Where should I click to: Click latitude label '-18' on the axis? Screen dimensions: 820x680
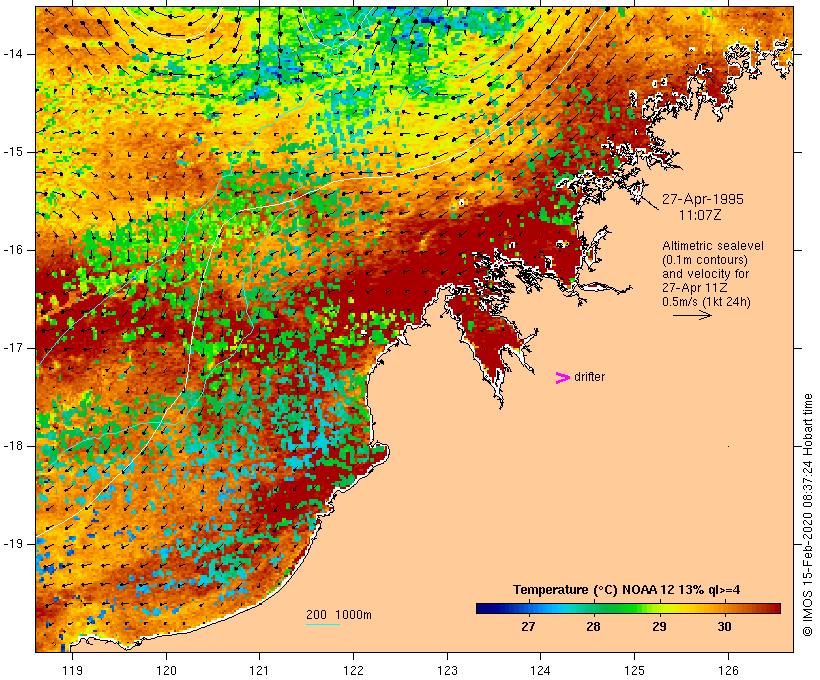(x=13, y=446)
